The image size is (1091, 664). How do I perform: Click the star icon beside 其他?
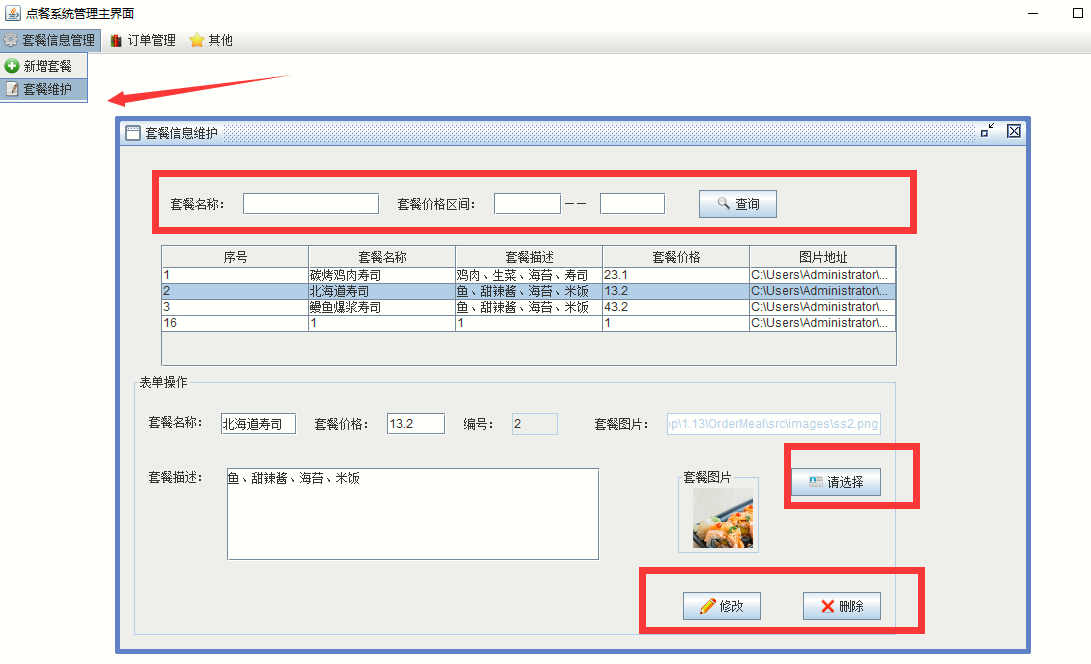[x=197, y=40]
